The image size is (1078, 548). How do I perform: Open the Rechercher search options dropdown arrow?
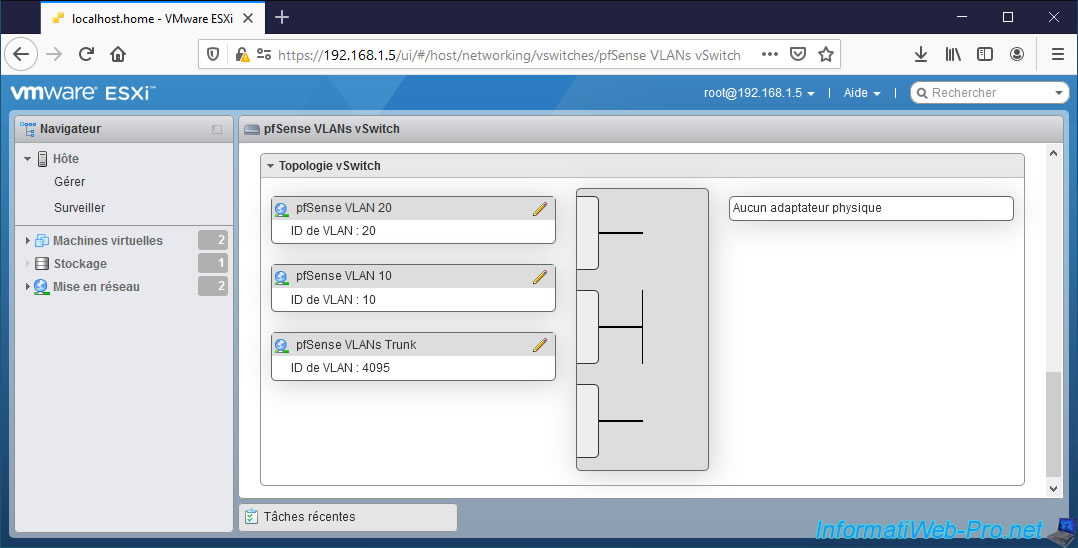click(x=1059, y=93)
